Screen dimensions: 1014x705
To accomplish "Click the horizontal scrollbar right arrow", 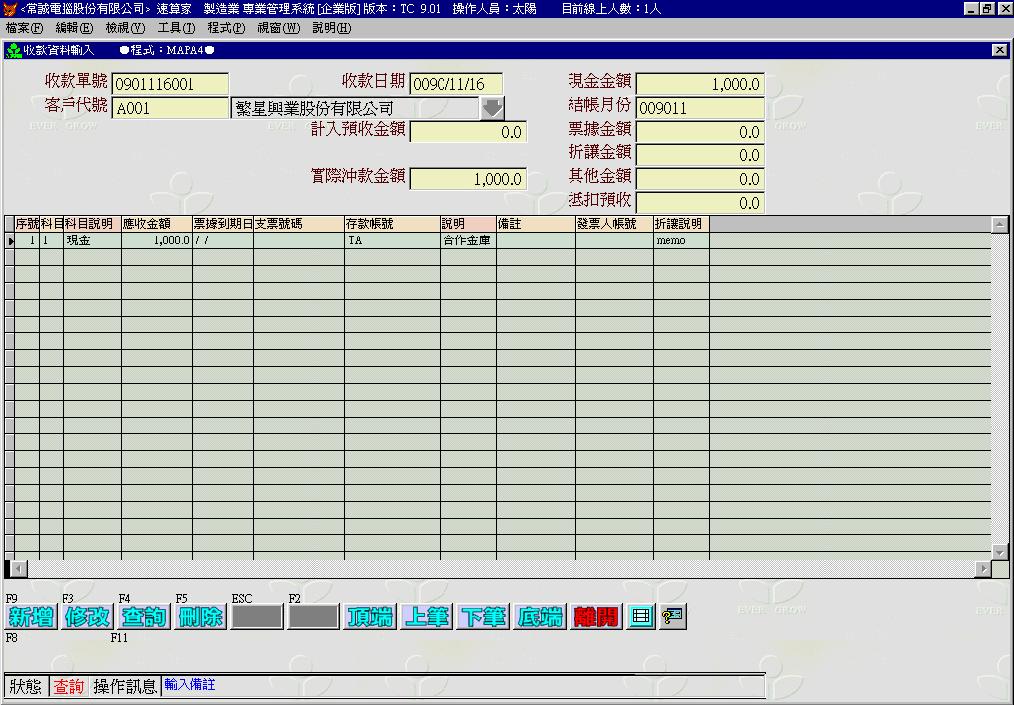I will (984, 568).
